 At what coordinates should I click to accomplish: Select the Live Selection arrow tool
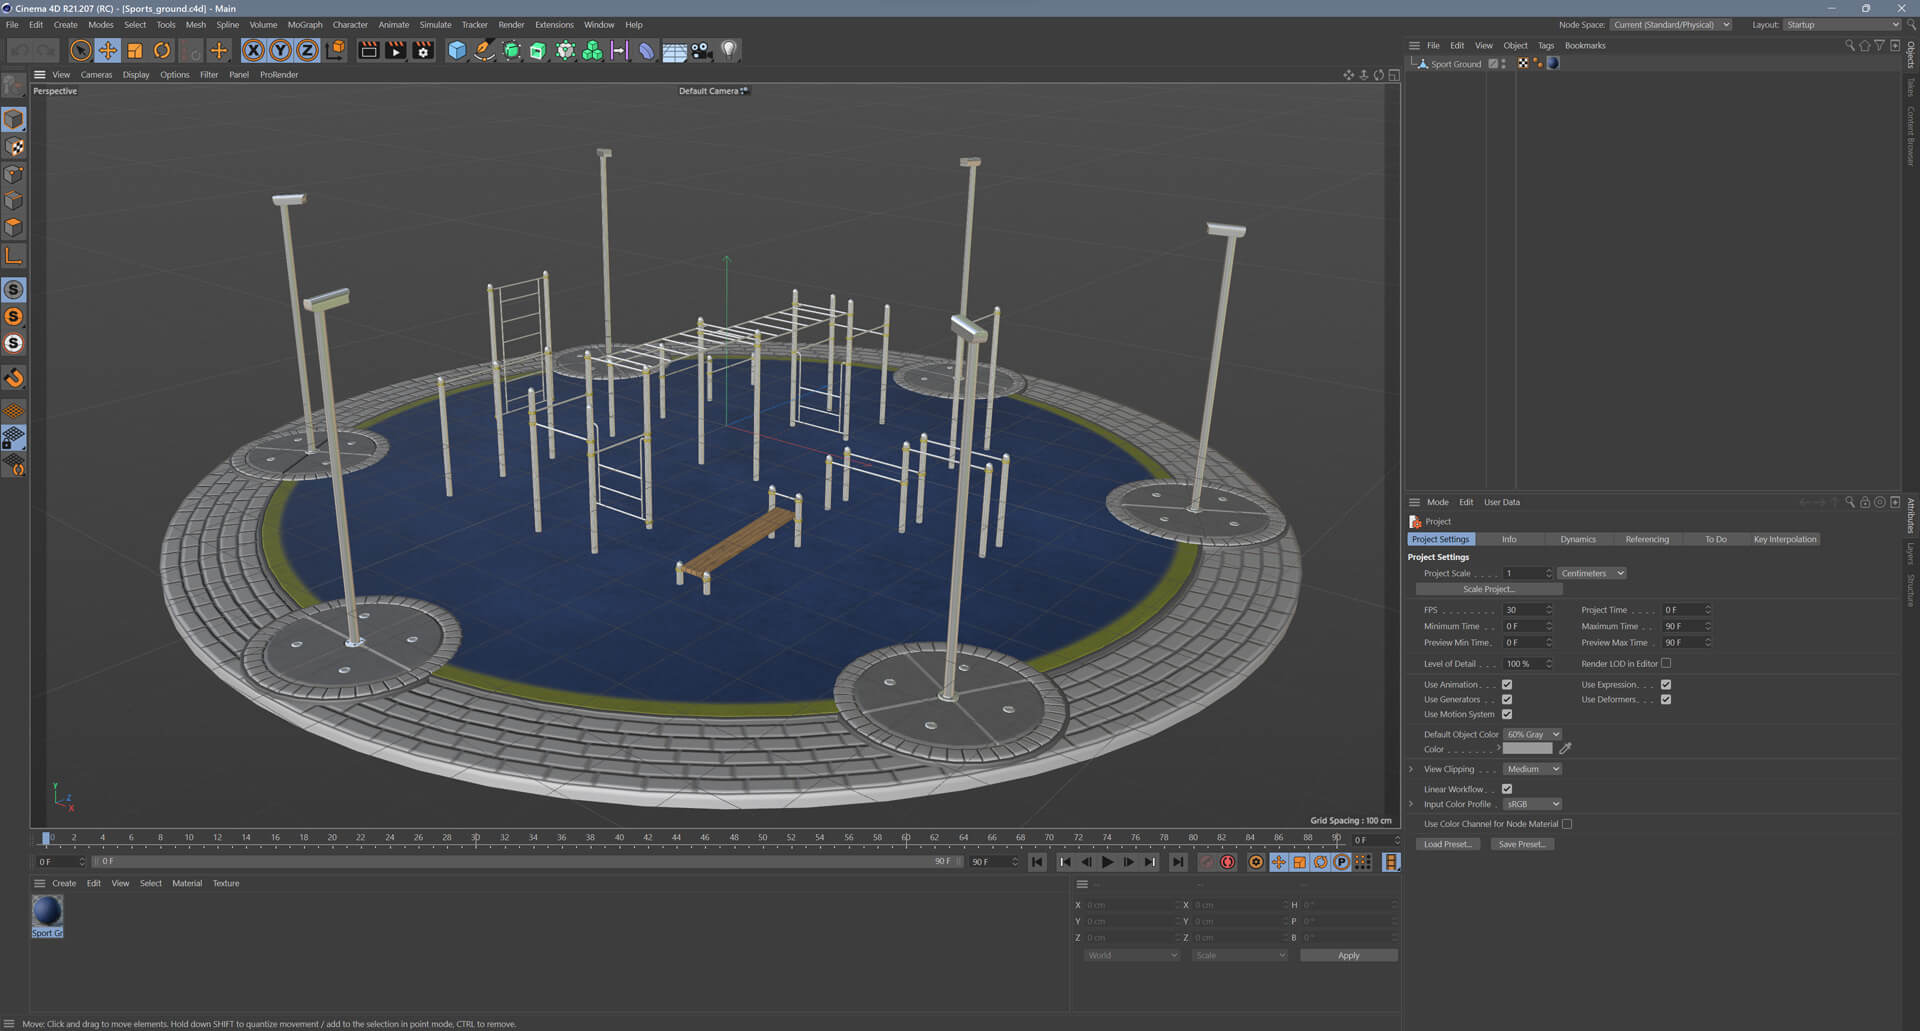pos(81,50)
